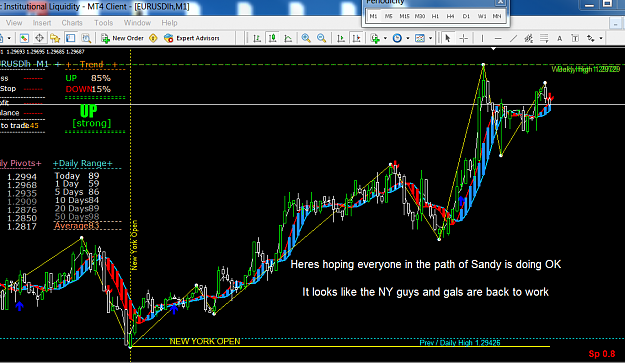Expand the Indicators dropdown arrow
Screen dimensions: 625x363
[385, 38]
